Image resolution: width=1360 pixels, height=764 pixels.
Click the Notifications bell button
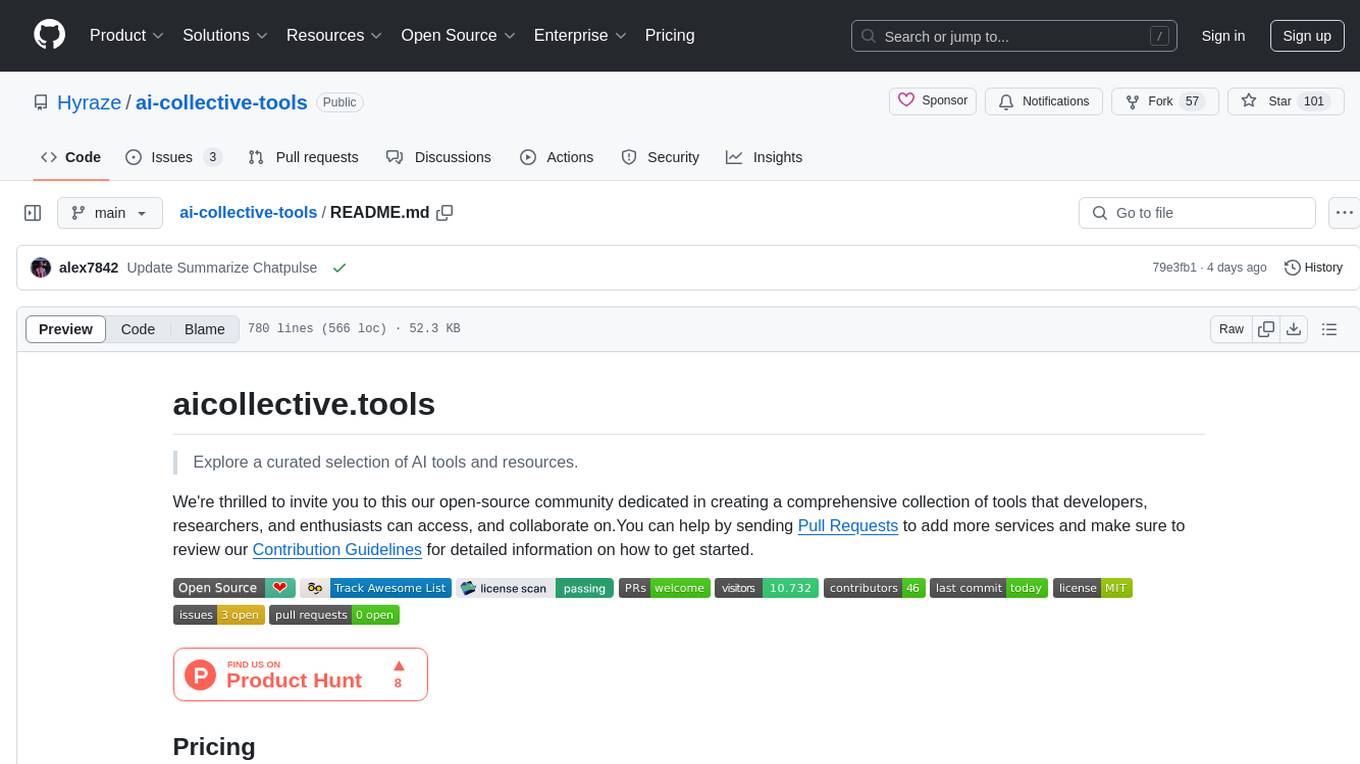click(x=1044, y=101)
